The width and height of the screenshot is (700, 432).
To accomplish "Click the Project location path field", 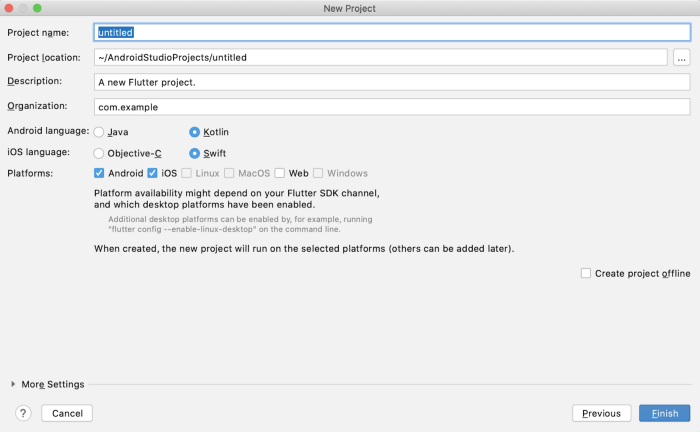I will point(380,57).
